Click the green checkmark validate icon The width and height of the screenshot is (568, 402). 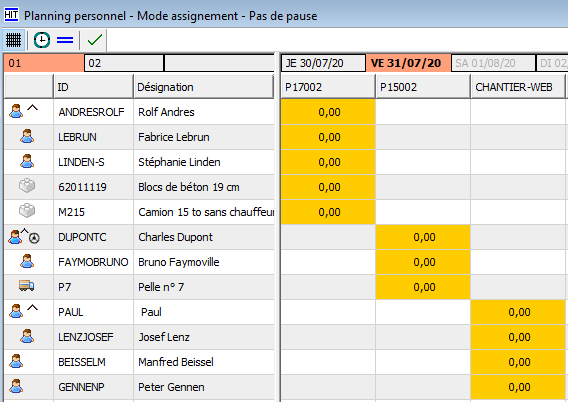95,39
